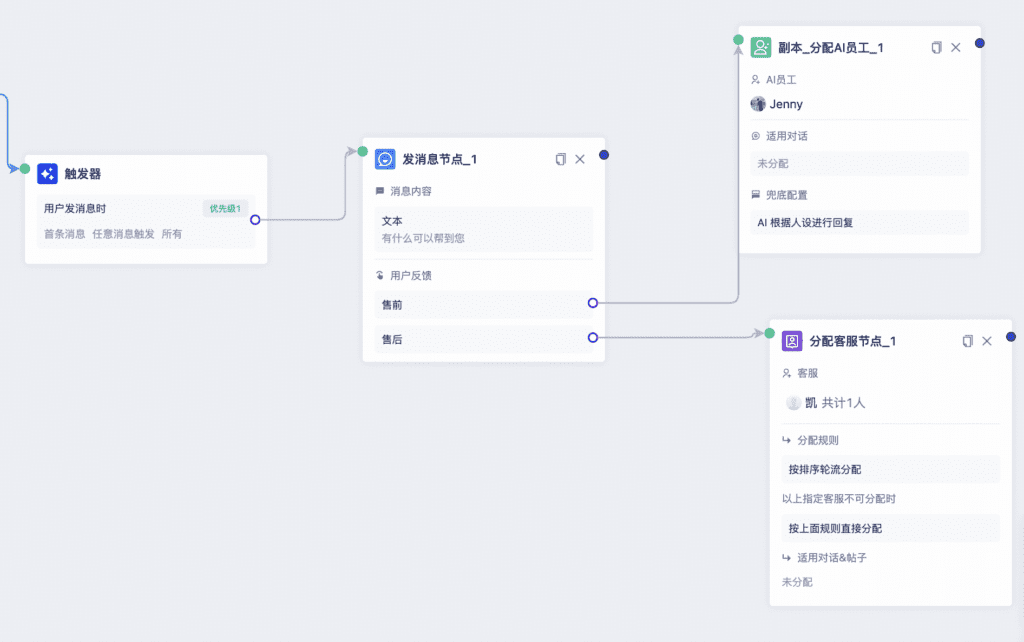Select Jenny AI employee avatar

(x=758, y=104)
